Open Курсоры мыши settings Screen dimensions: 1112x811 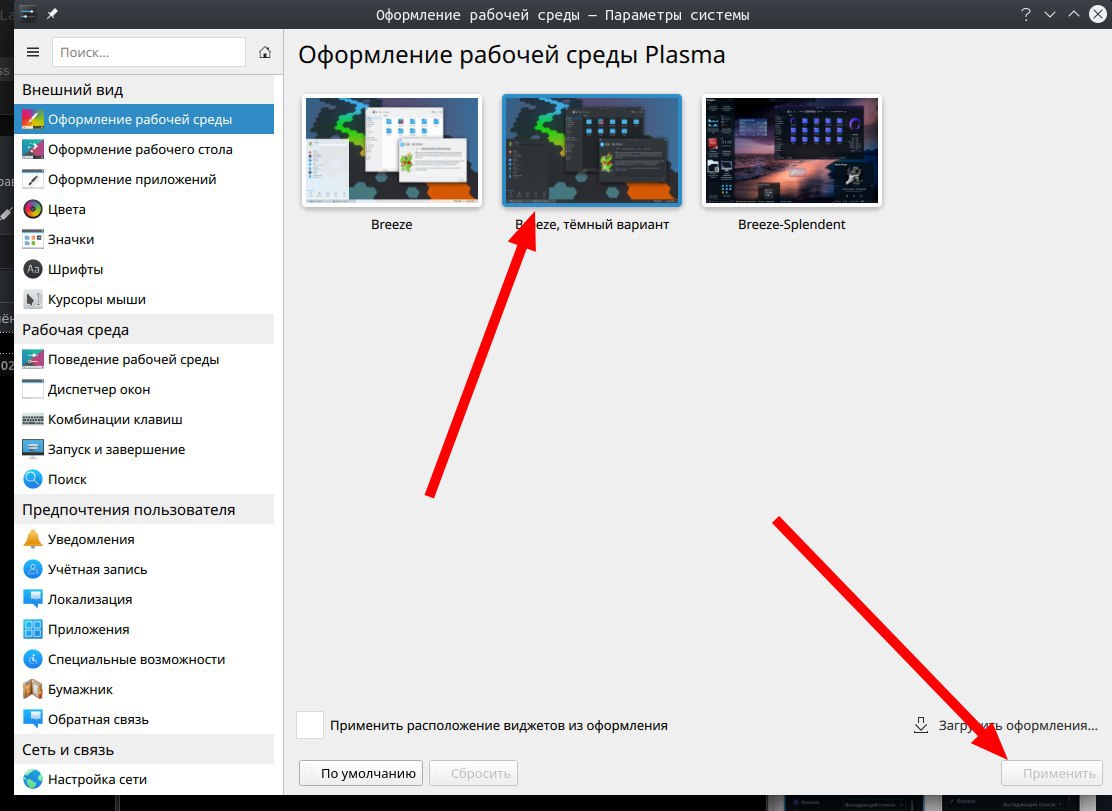144,299
